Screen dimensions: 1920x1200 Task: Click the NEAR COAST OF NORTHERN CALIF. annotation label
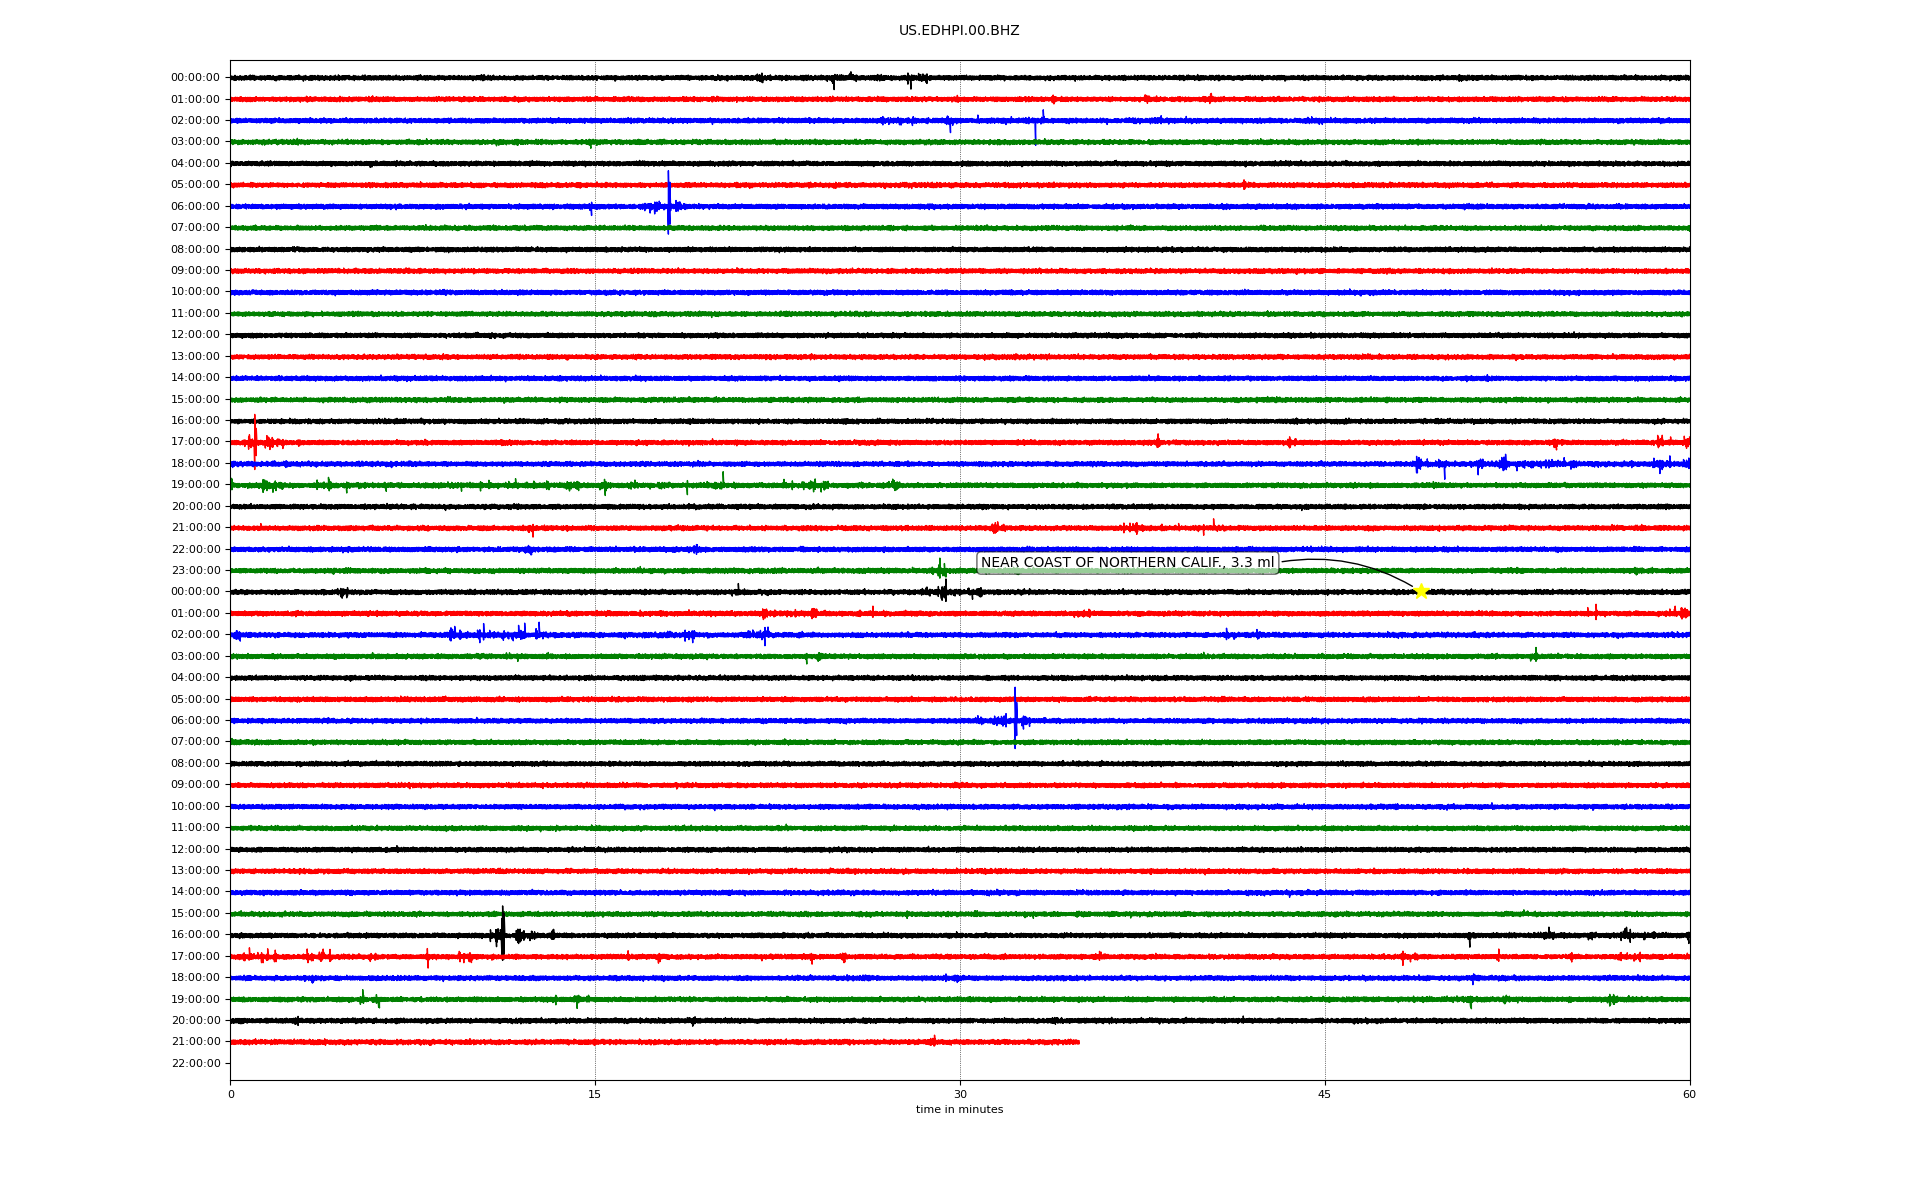[1127, 563]
